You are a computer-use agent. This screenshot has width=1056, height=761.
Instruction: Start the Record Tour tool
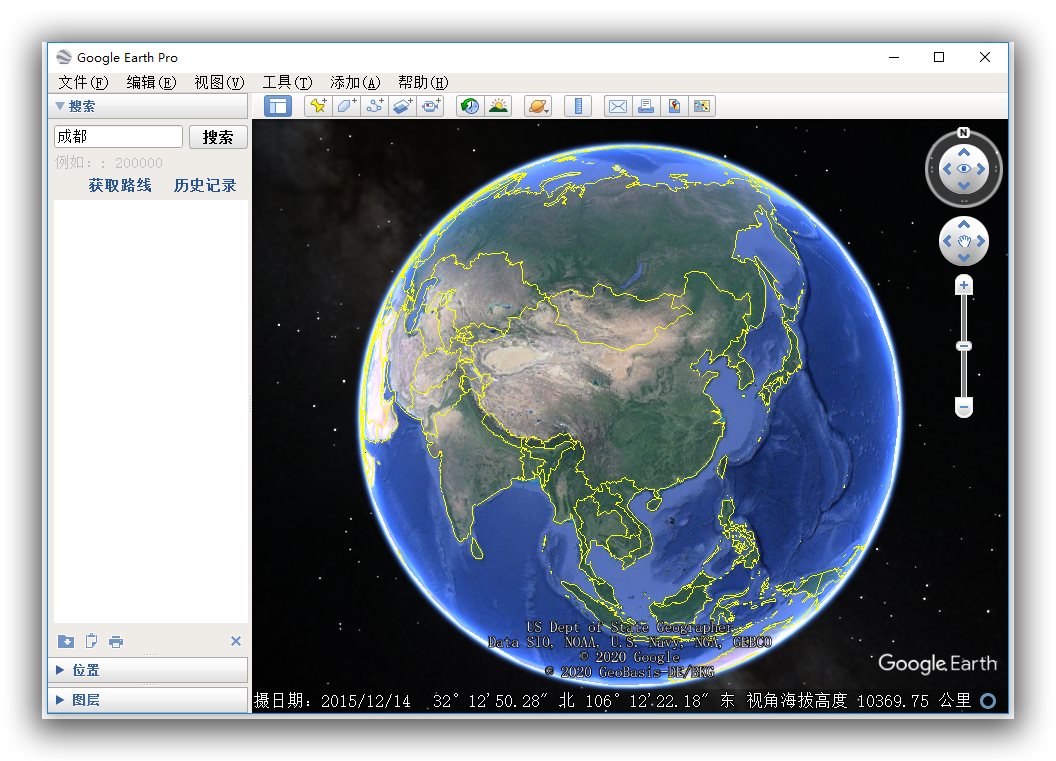tap(431, 105)
